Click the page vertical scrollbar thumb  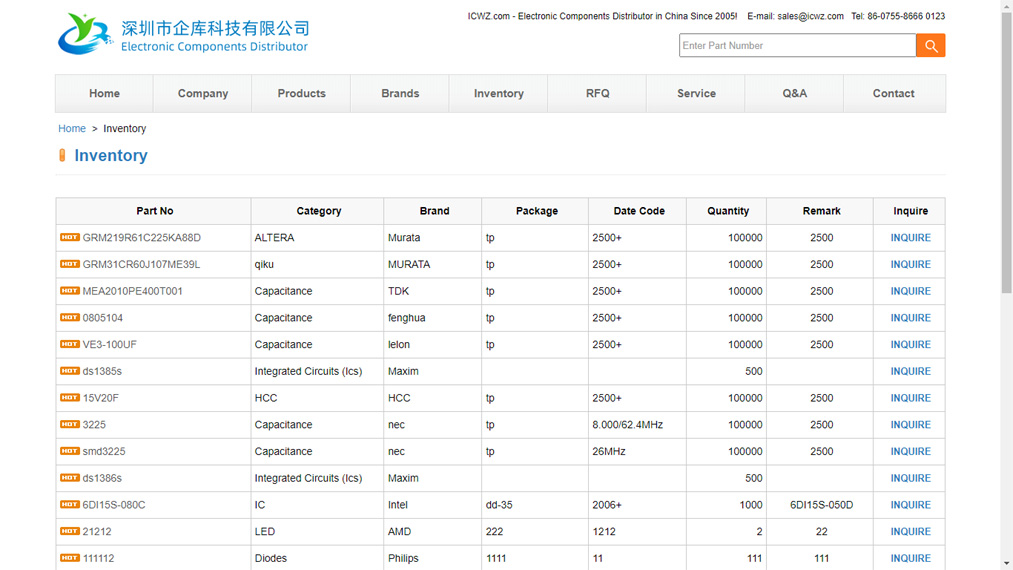point(1007,153)
